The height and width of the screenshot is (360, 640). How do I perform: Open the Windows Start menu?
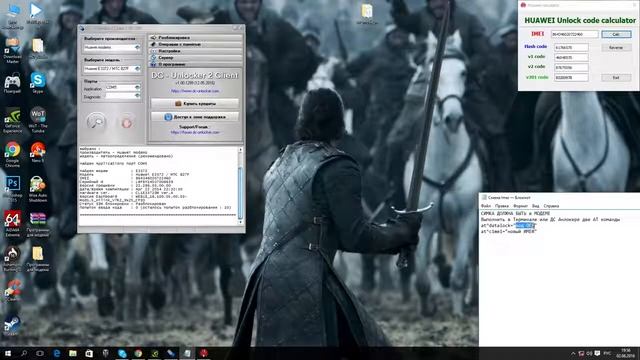pos(8,353)
